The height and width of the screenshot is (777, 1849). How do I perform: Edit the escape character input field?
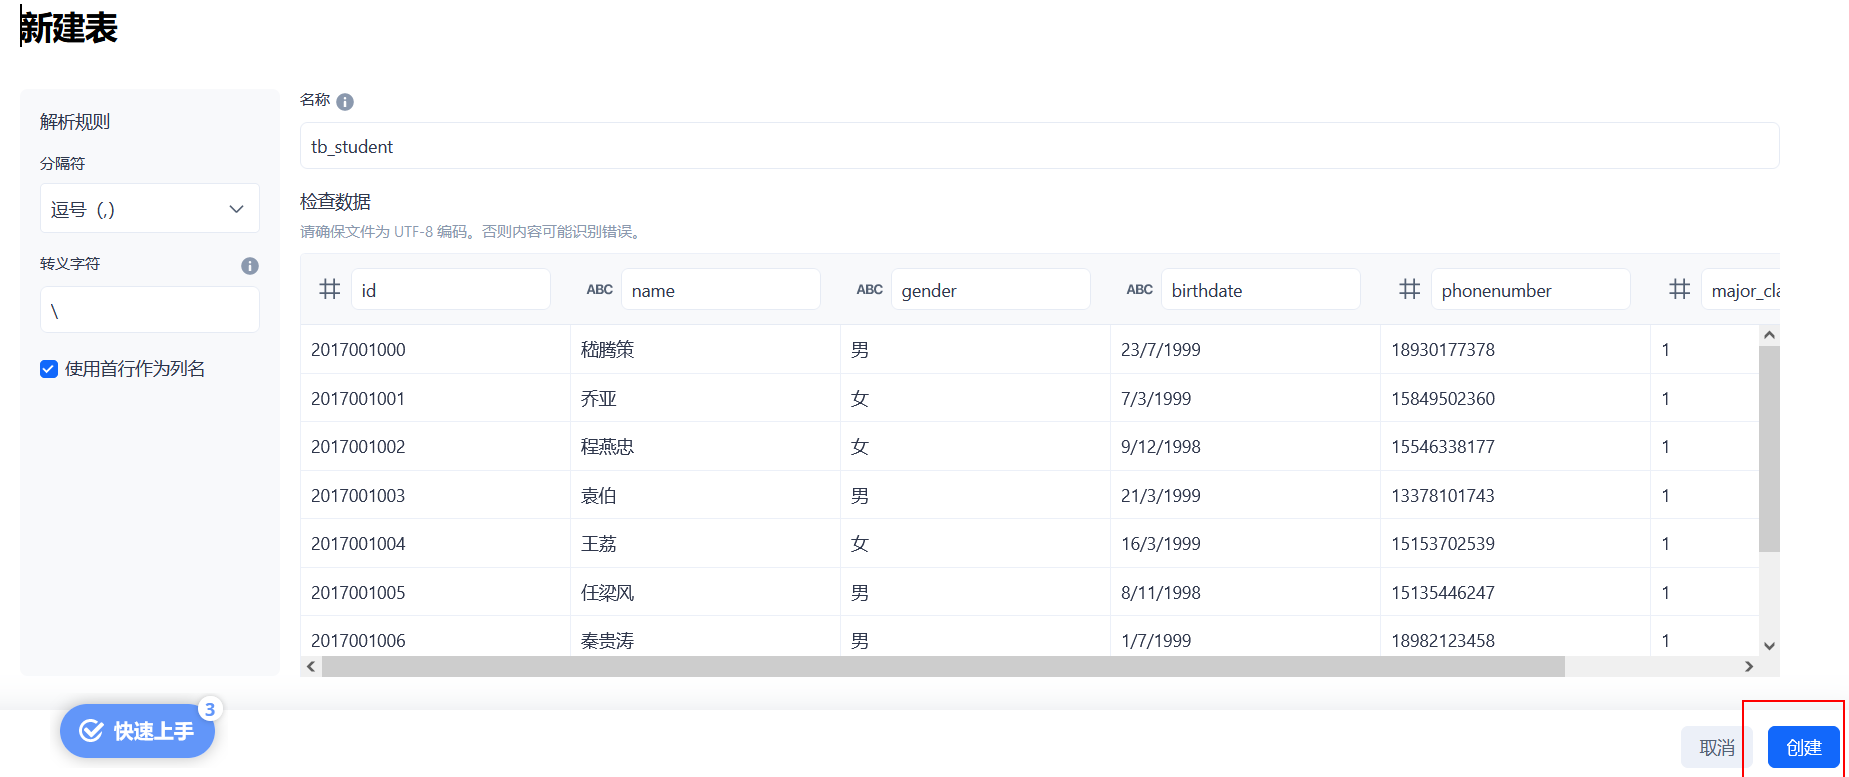[x=150, y=310]
